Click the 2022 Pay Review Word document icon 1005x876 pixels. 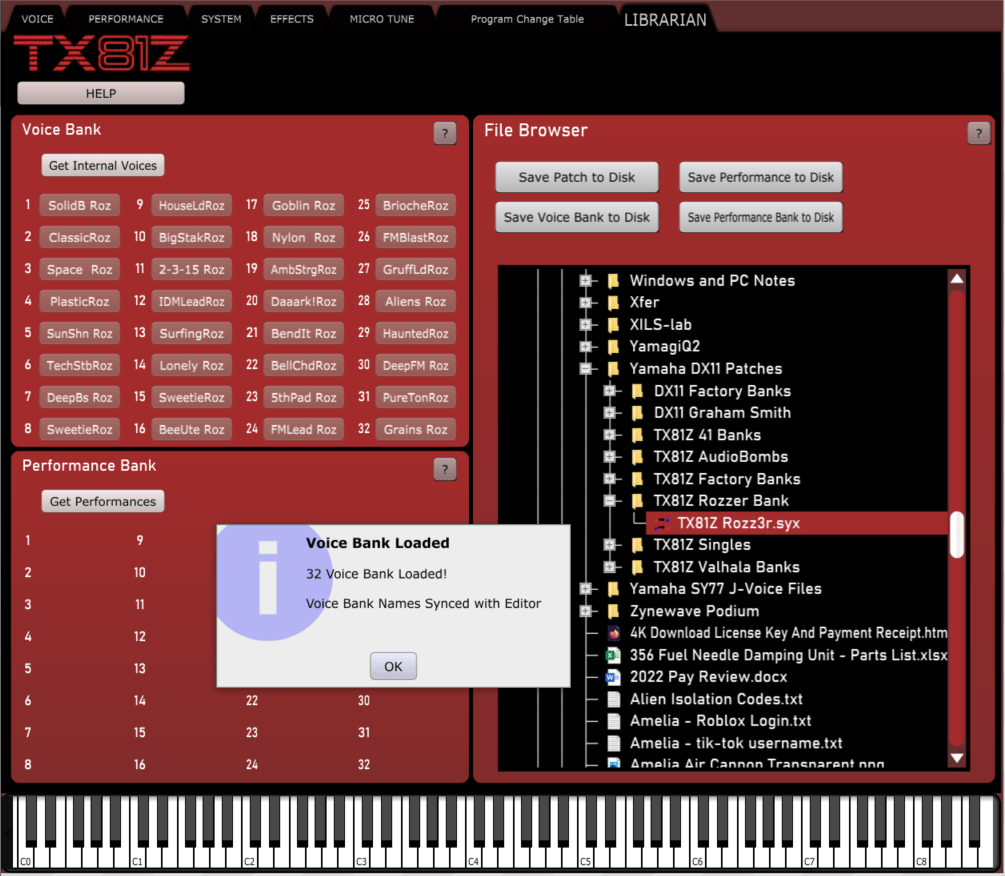click(613, 677)
